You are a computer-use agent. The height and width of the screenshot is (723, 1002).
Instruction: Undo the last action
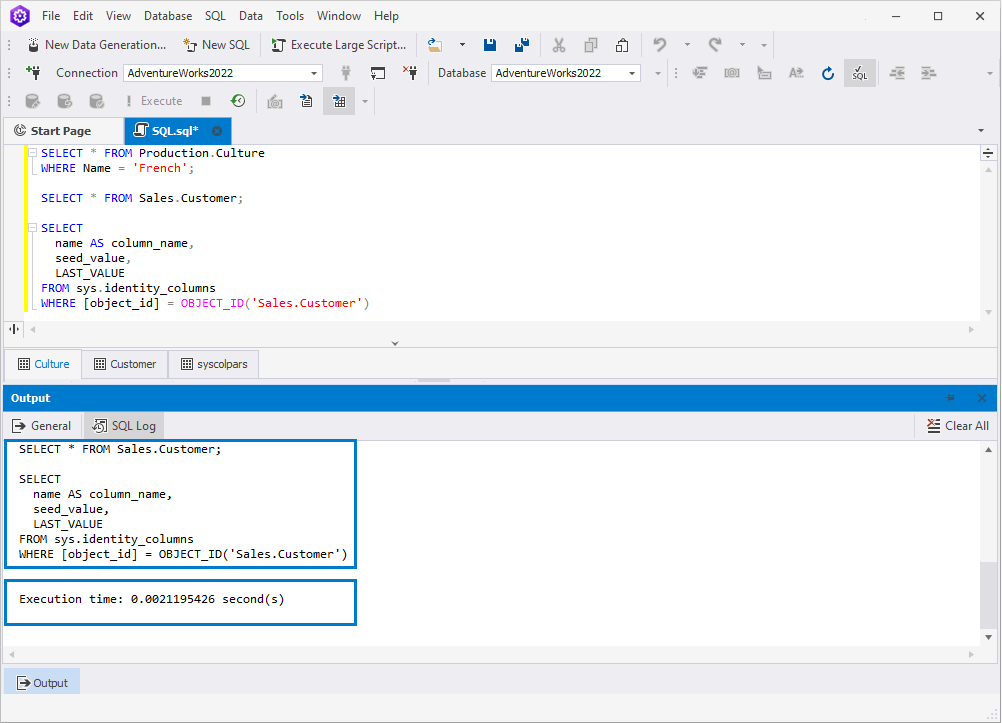(659, 45)
